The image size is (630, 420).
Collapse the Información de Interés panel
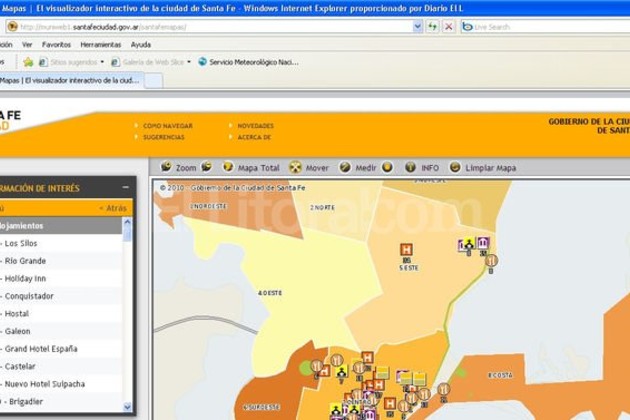[x=125, y=188]
